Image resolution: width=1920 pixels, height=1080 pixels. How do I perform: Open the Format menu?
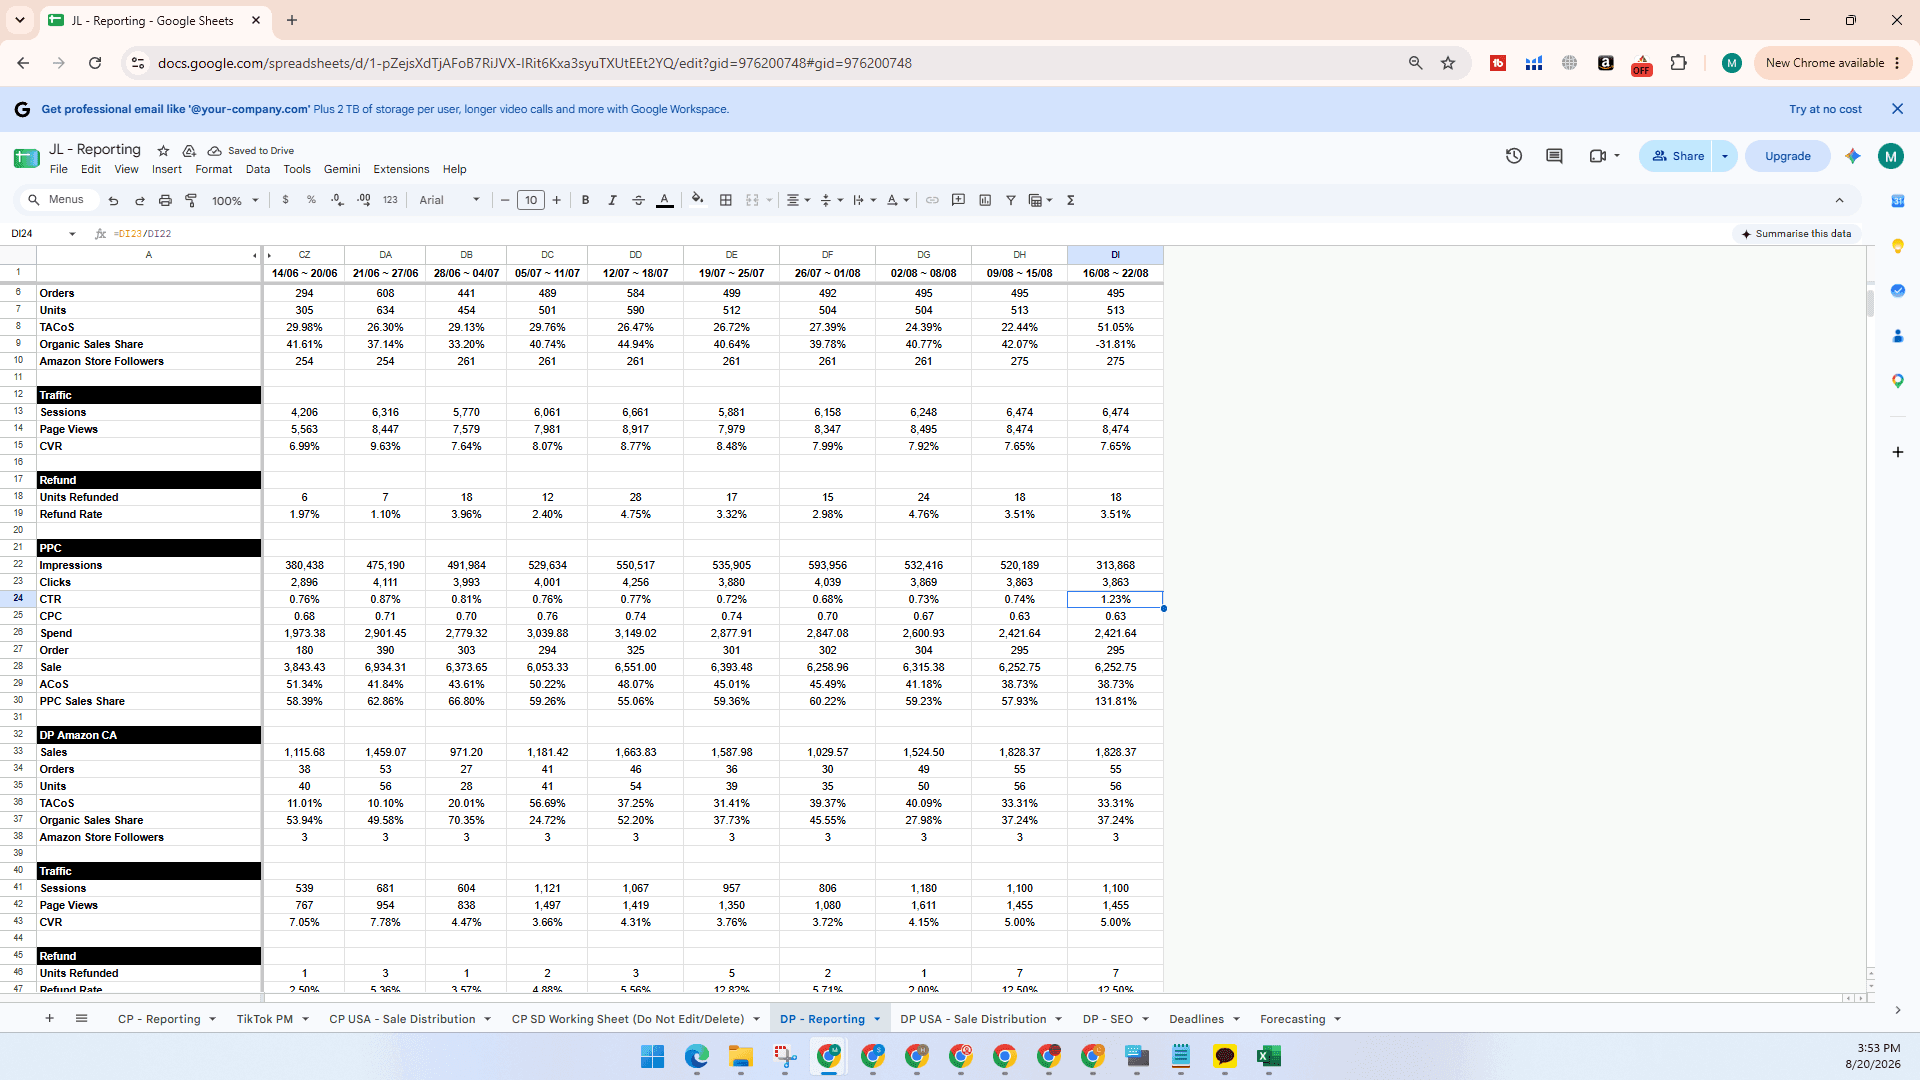click(213, 169)
